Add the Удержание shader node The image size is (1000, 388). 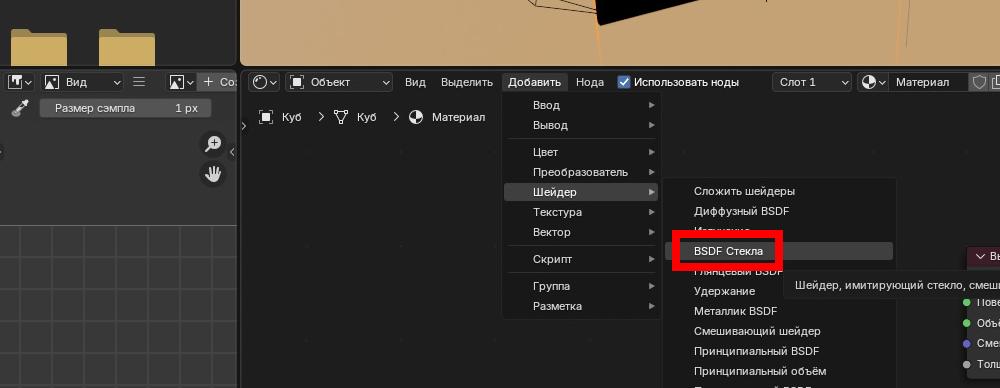point(724,291)
